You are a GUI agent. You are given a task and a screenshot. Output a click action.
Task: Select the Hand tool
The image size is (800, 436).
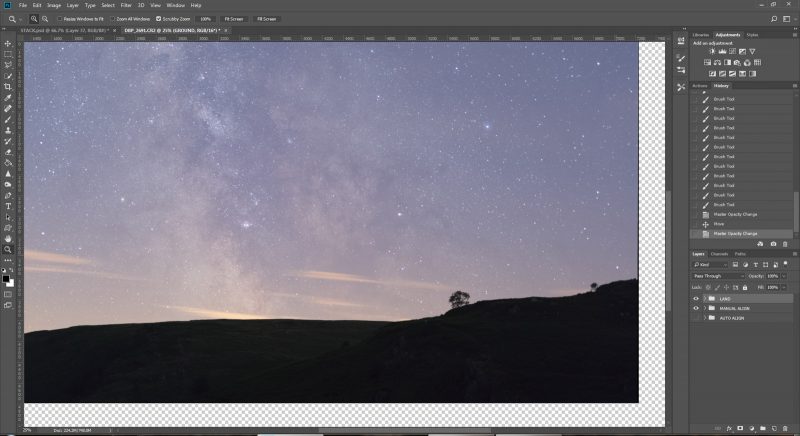click(x=8, y=239)
